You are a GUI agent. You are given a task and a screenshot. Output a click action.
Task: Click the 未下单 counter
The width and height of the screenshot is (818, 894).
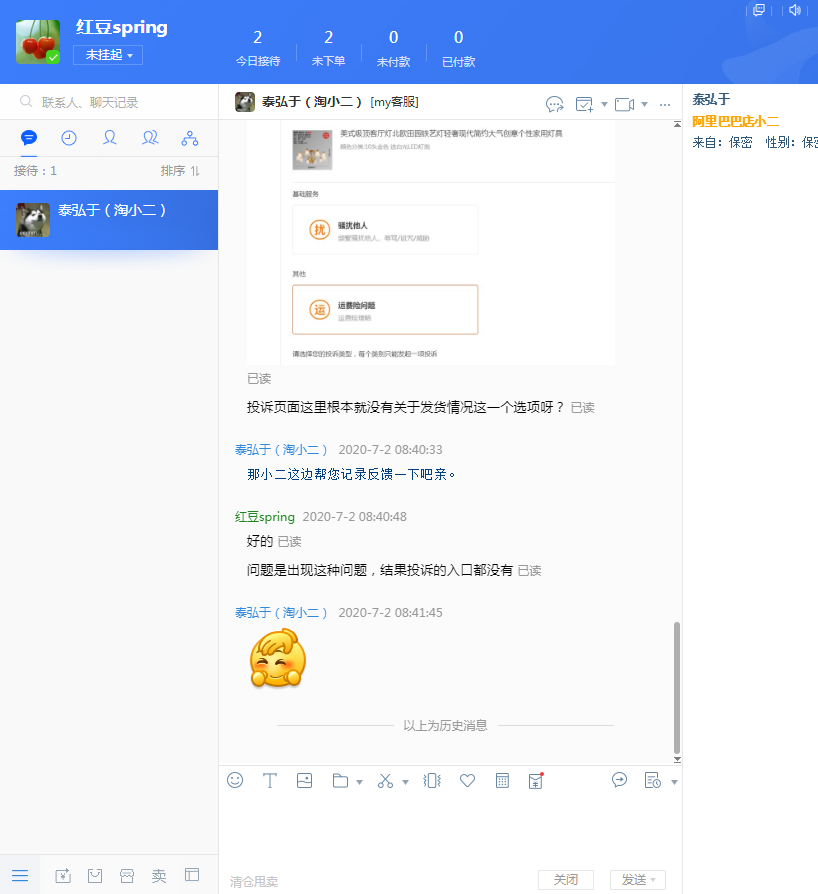coord(328,48)
